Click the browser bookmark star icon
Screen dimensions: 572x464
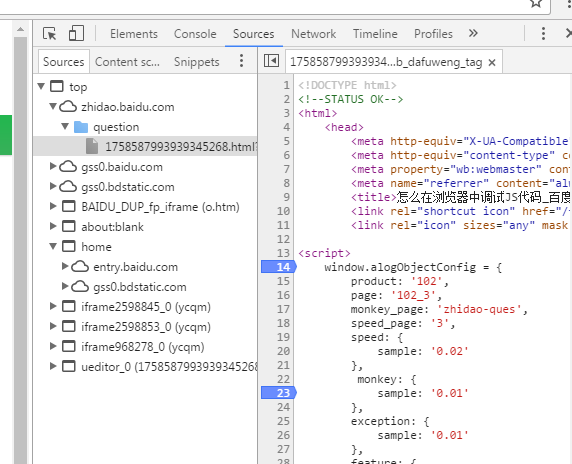pos(536,3)
